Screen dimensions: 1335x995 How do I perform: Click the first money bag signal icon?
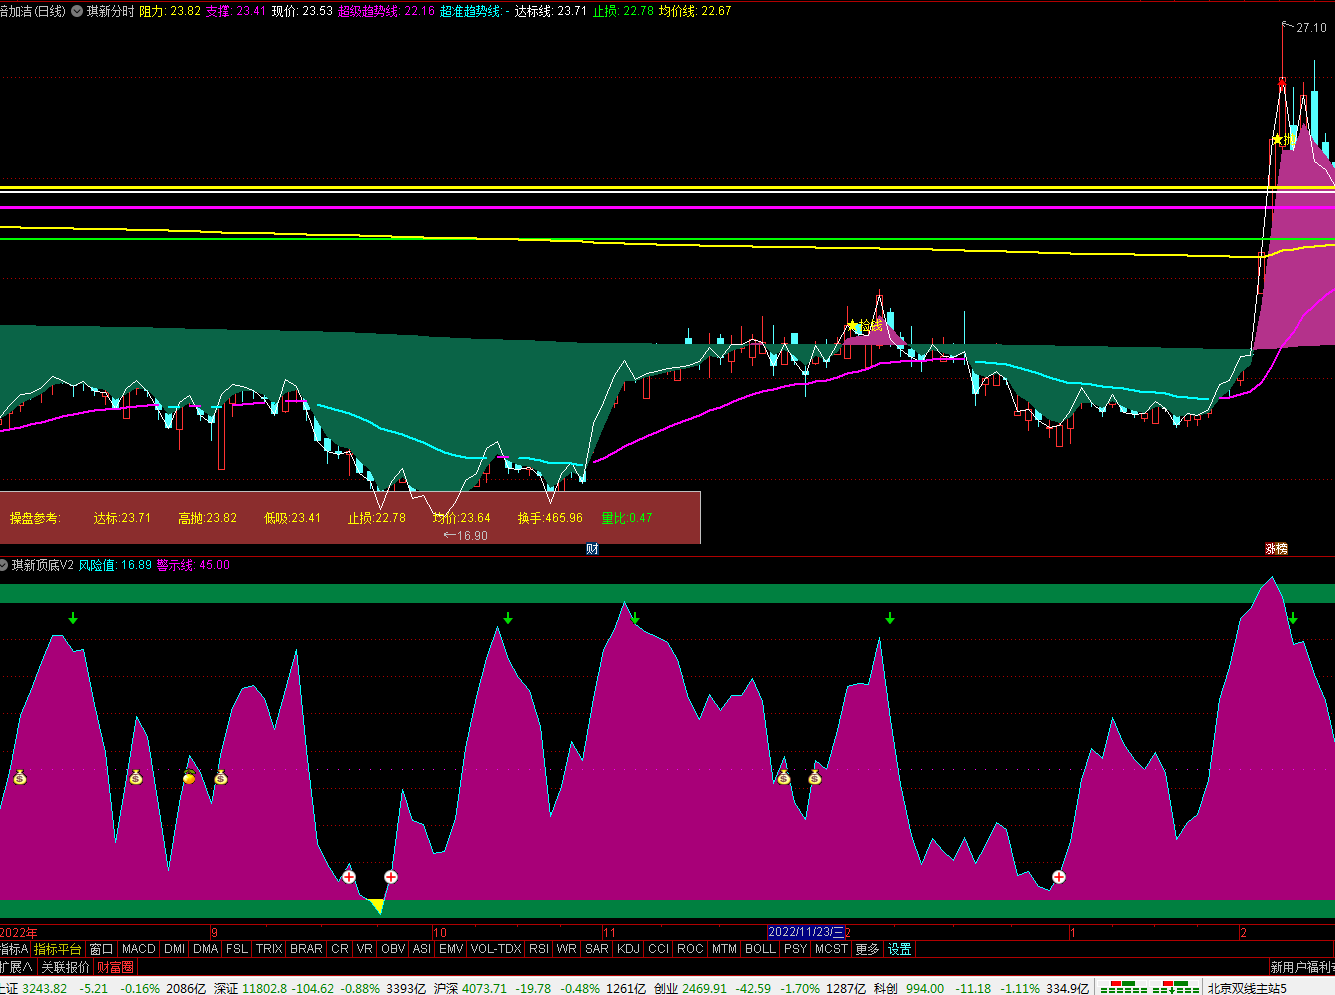click(x=19, y=777)
